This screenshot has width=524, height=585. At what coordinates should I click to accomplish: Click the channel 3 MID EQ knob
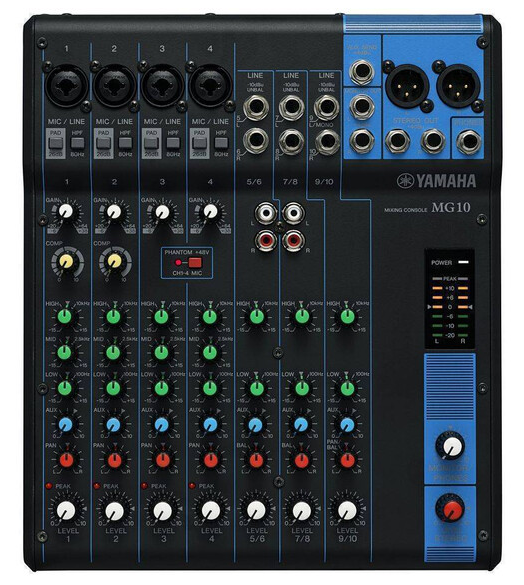(x=161, y=352)
